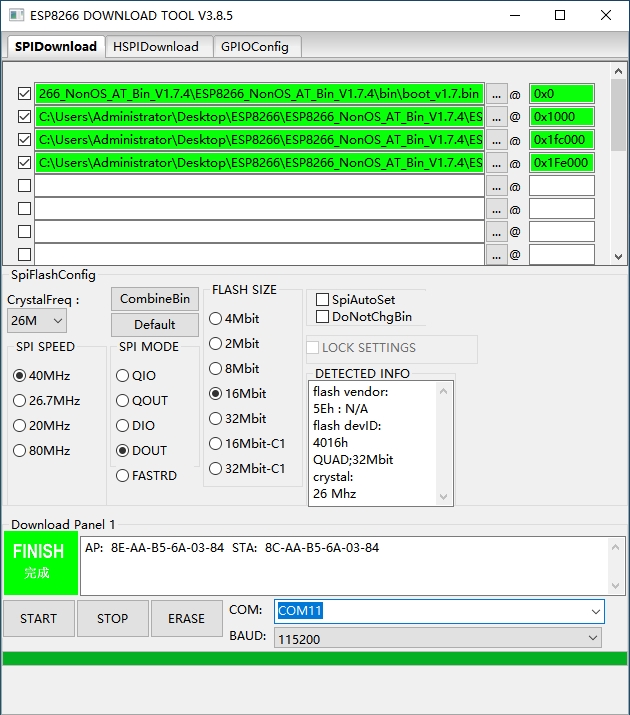Select 20MHz SPI speed
The height and width of the screenshot is (715, 630).
click(19, 425)
